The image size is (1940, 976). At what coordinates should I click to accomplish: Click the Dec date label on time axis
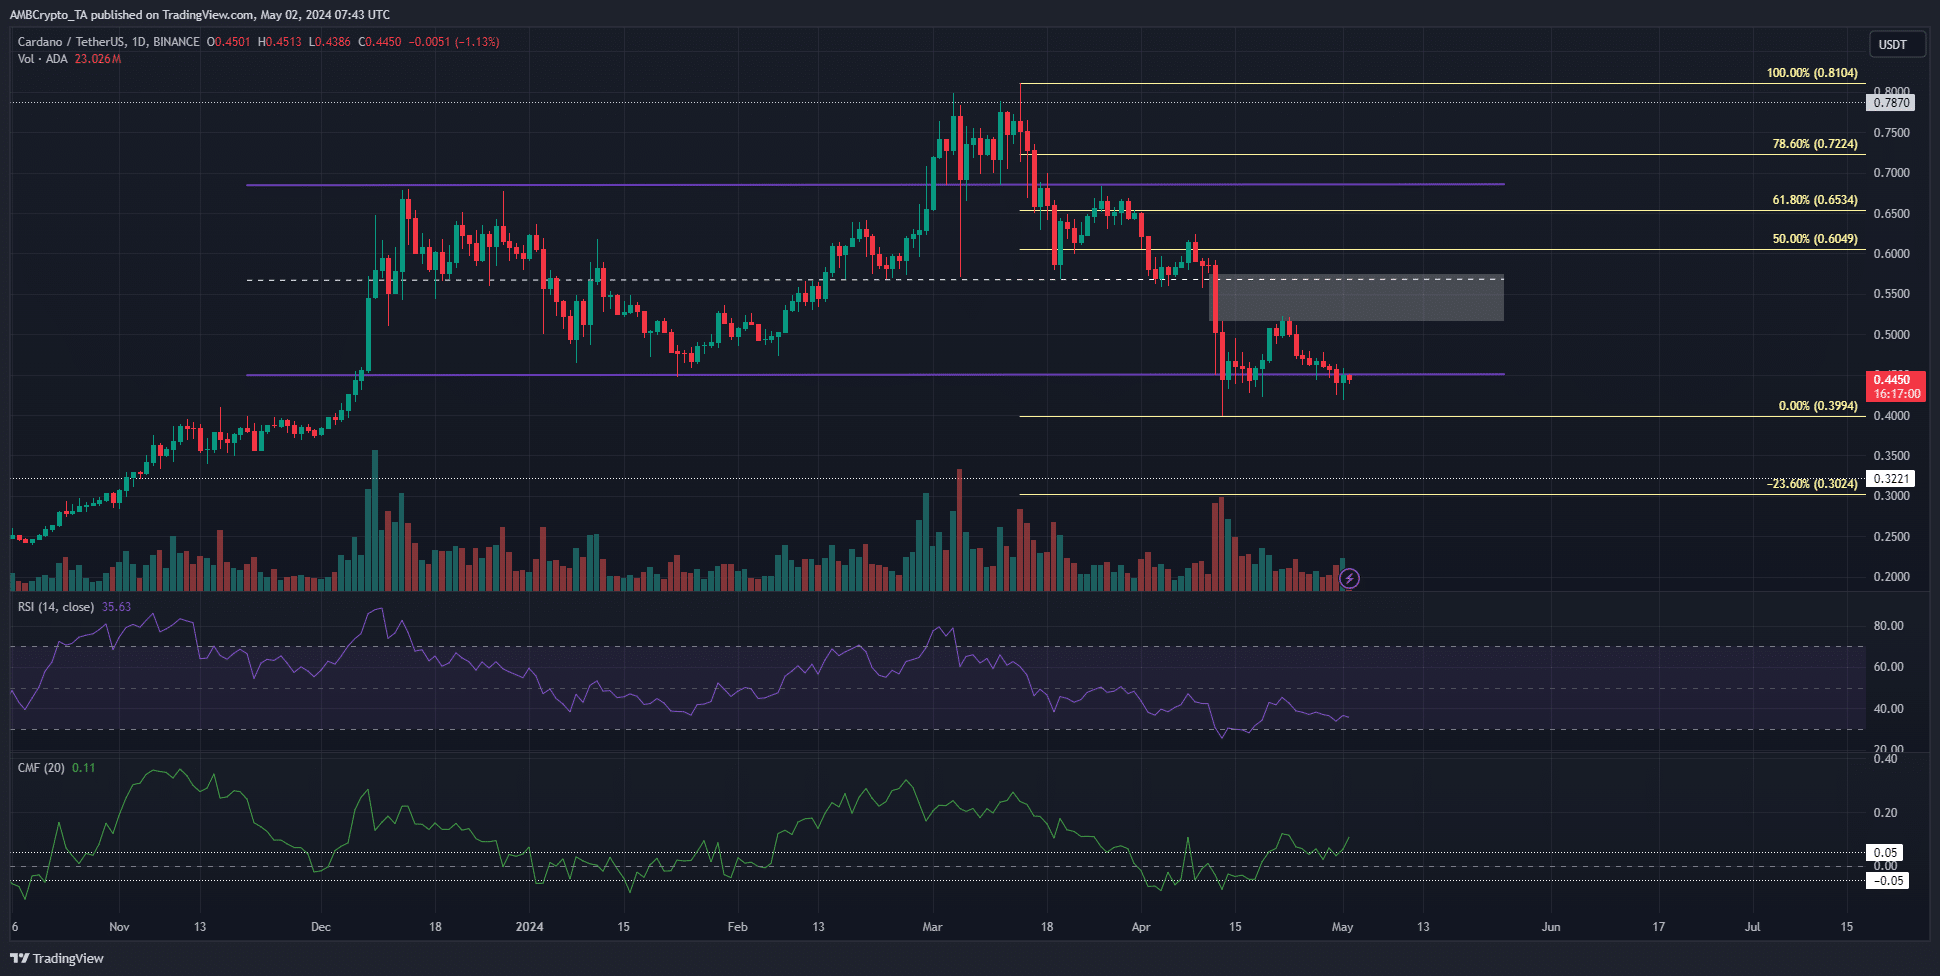(x=320, y=927)
